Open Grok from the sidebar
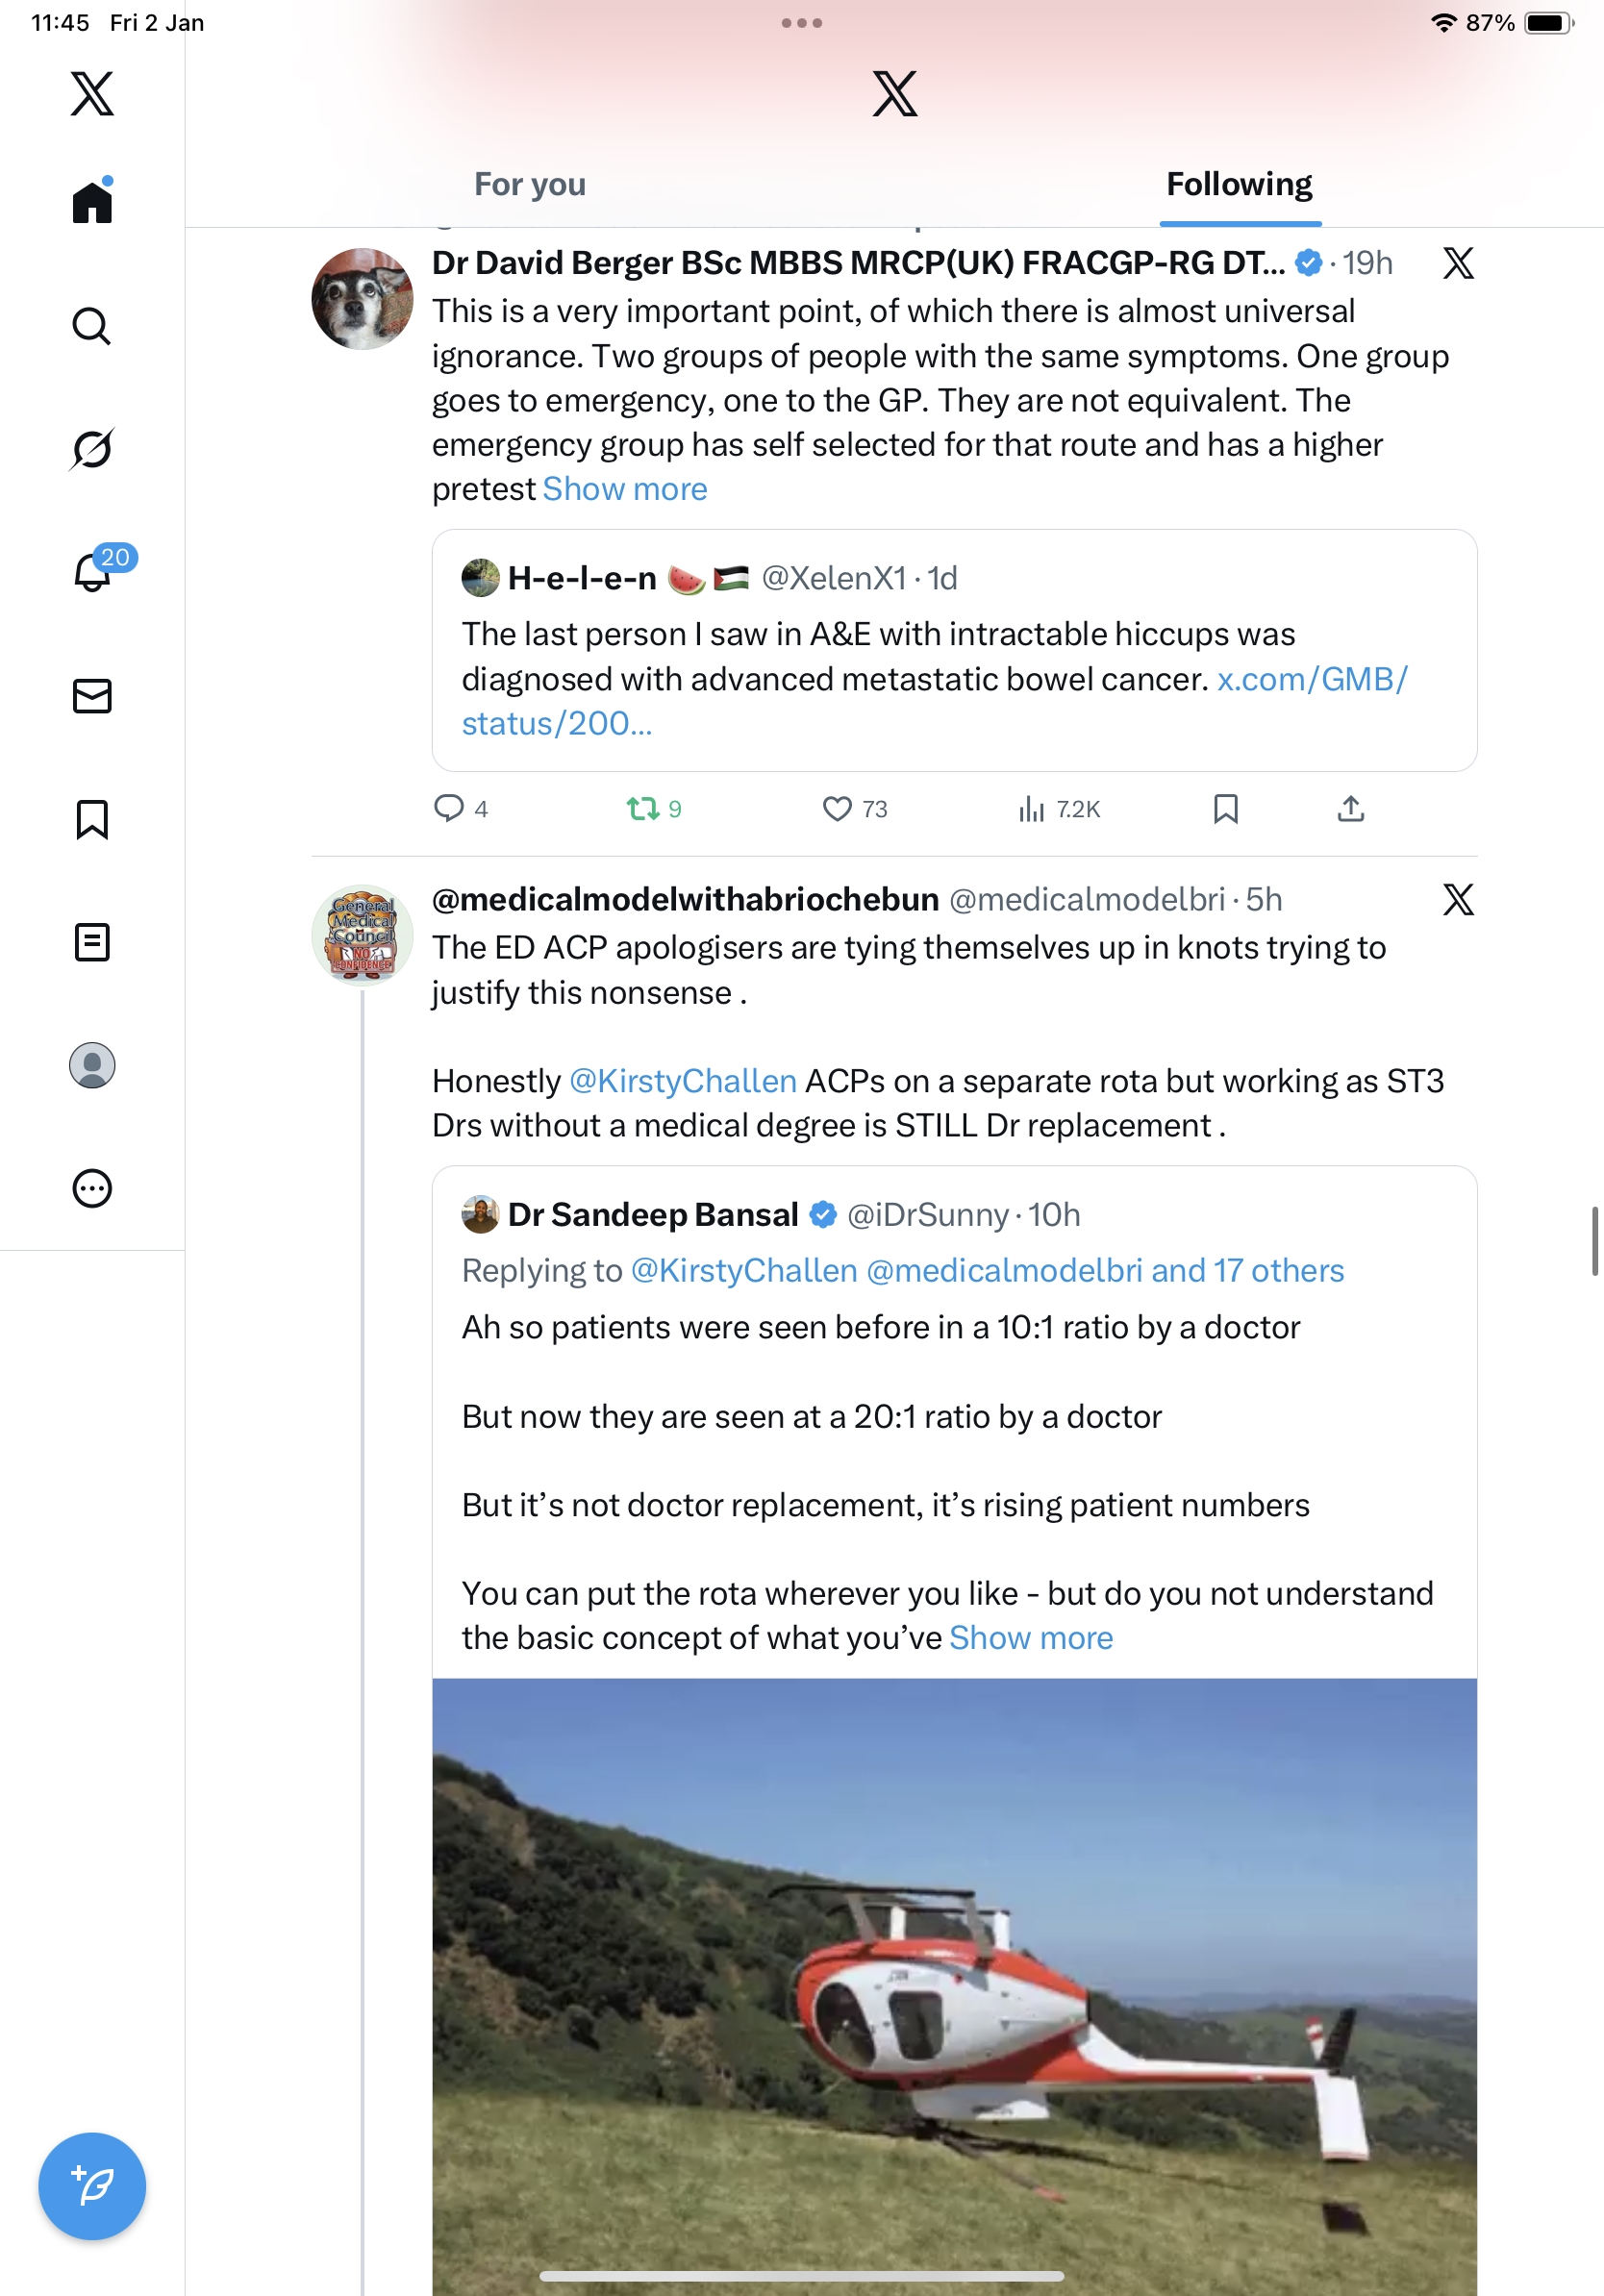 click(92, 449)
